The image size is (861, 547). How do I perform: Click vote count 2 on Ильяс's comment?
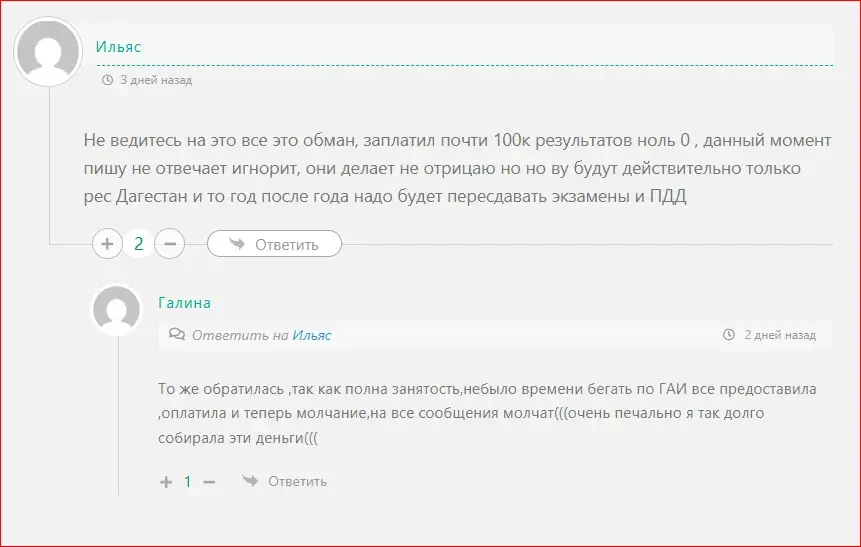pyautogui.click(x=138, y=244)
